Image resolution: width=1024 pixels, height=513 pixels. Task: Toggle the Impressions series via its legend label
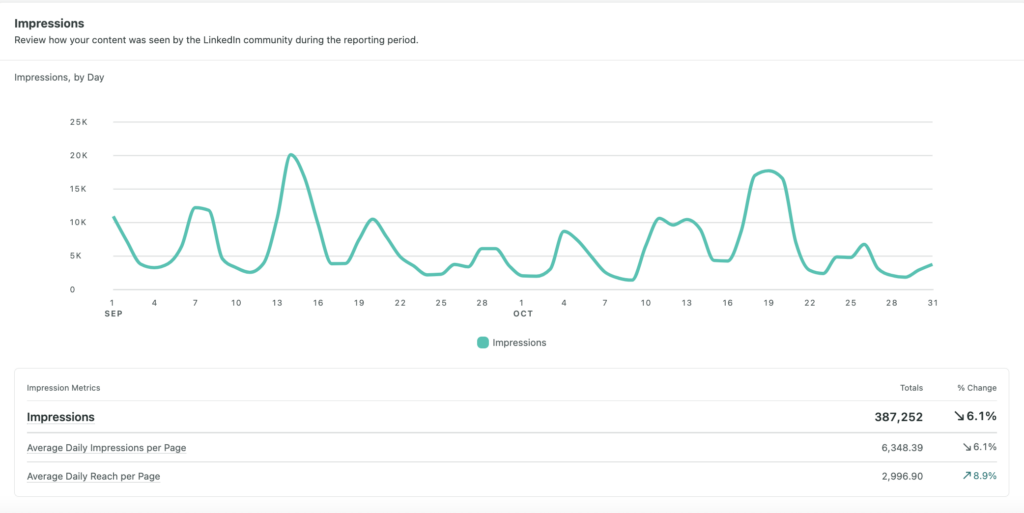[519, 342]
